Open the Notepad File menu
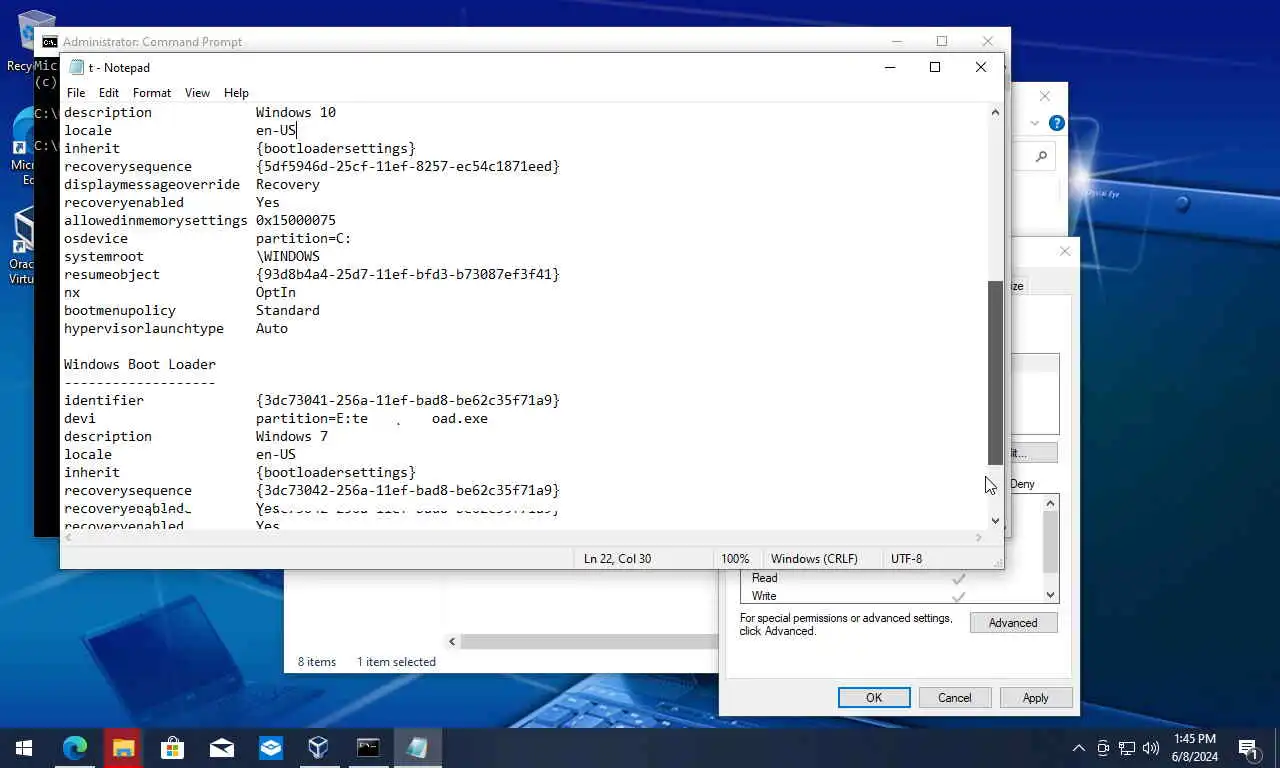Viewport: 1280px width, 768px height. click(76, 93)
